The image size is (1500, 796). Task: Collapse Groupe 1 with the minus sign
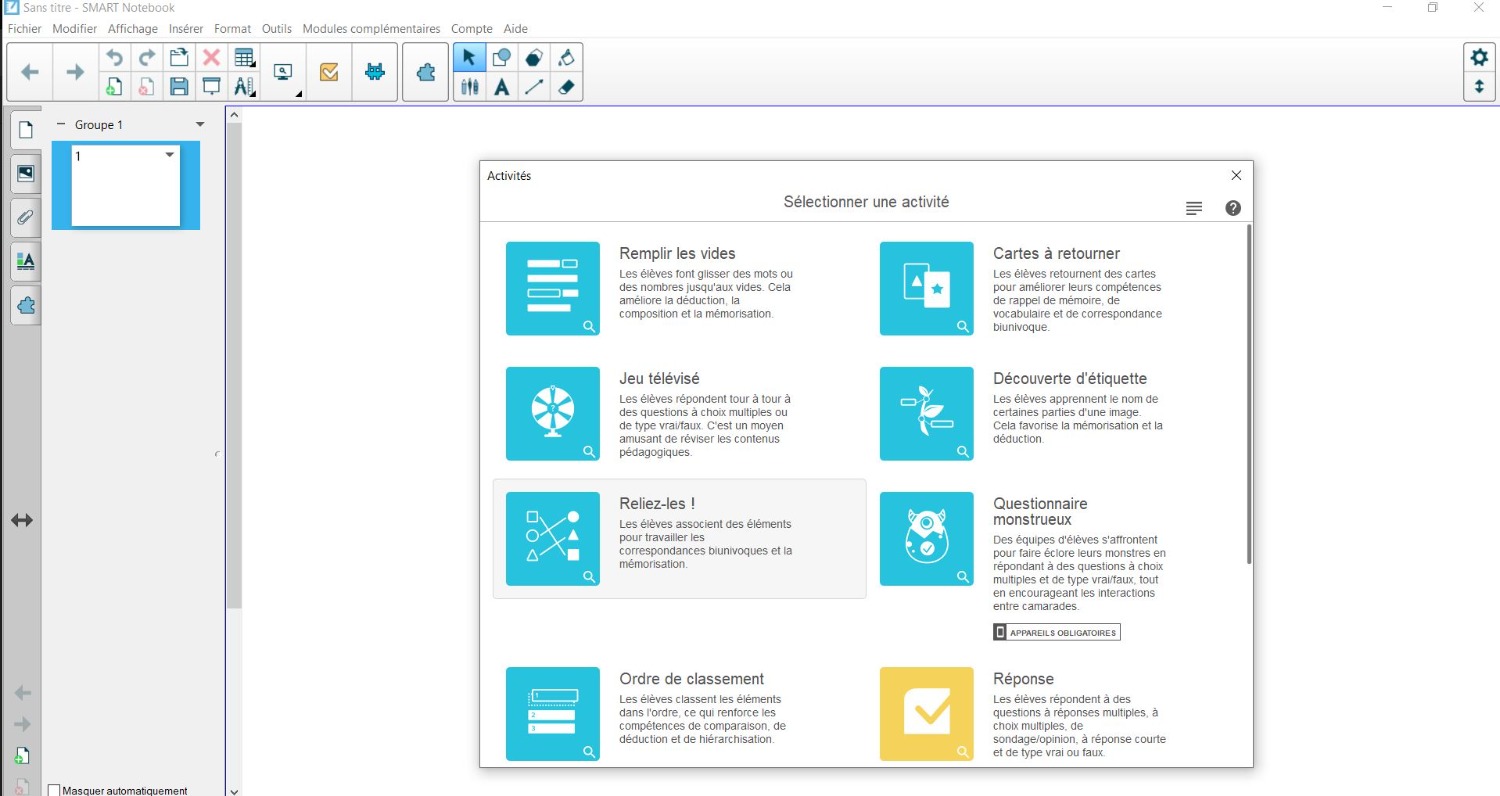point(60,125)
